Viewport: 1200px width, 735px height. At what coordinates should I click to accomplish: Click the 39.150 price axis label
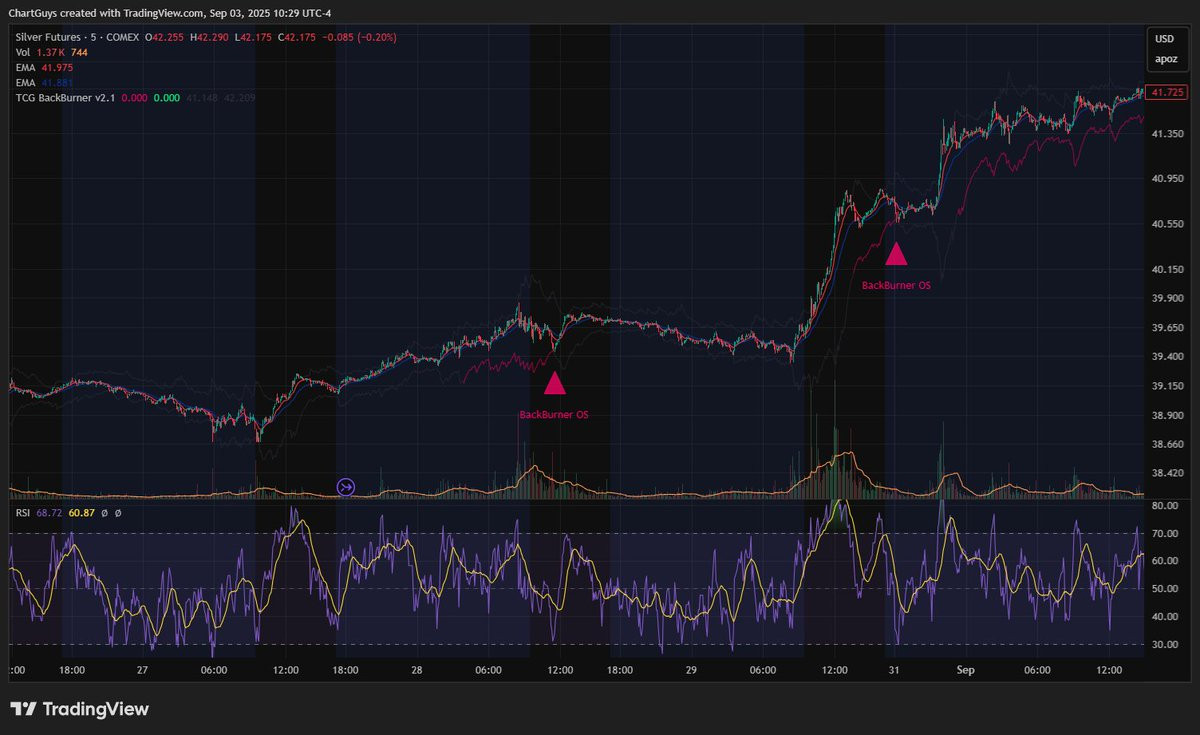click(x=1166, y=385)
